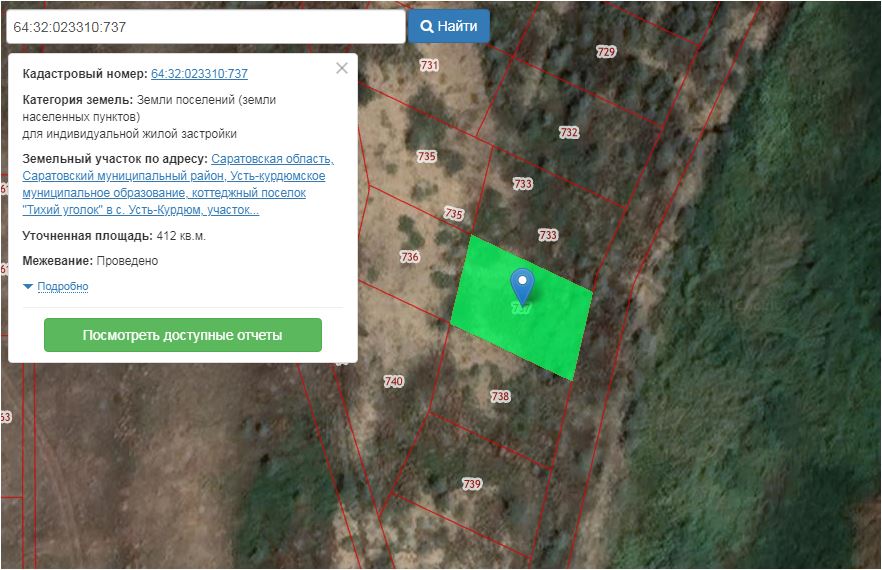Click the 733 label touching the green parcel
The width and height of the screenshot is (882, 570).
point(548,236)
